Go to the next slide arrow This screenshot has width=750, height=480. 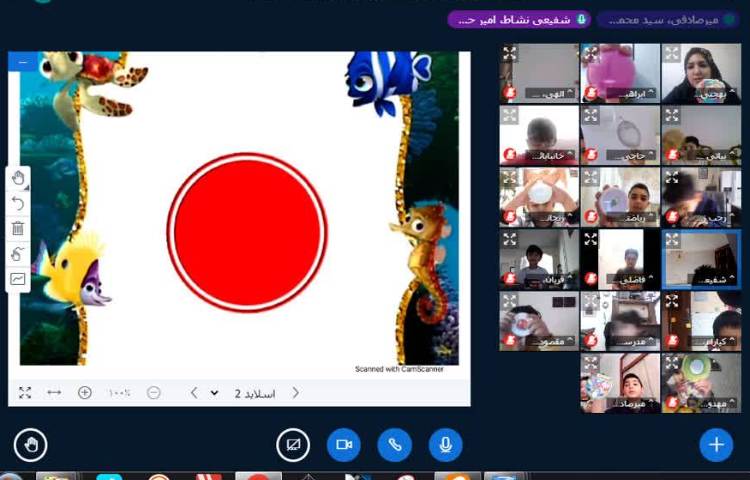point(193,393)
